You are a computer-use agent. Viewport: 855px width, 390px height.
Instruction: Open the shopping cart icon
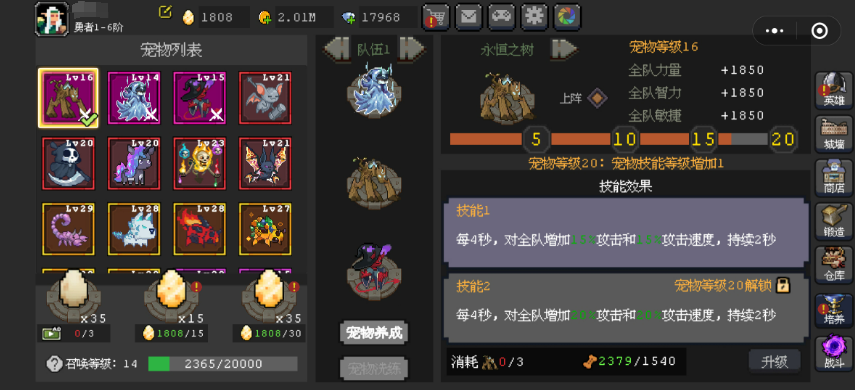(x=436, y=17)
